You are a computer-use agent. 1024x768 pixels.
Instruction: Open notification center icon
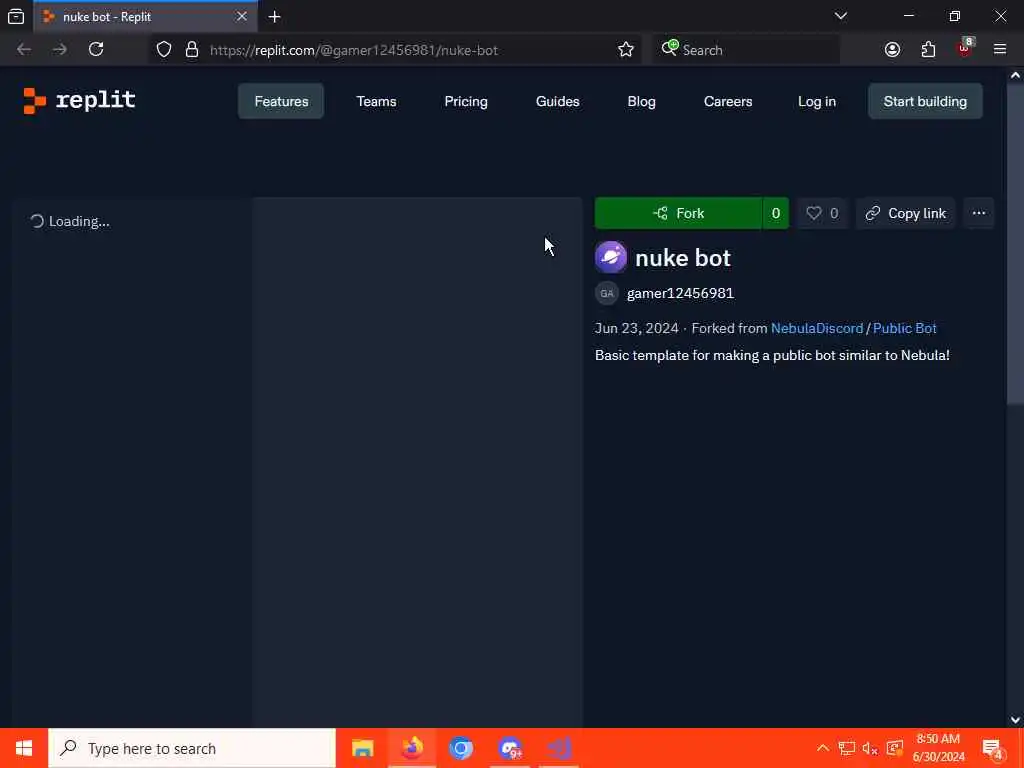coord(993,749)
